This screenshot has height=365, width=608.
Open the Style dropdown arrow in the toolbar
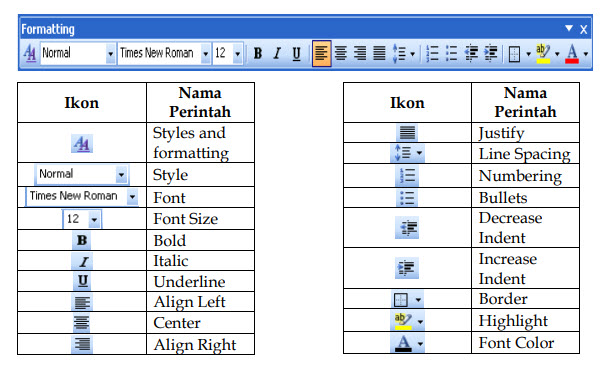pyautogui.click(x=111, y=54)
